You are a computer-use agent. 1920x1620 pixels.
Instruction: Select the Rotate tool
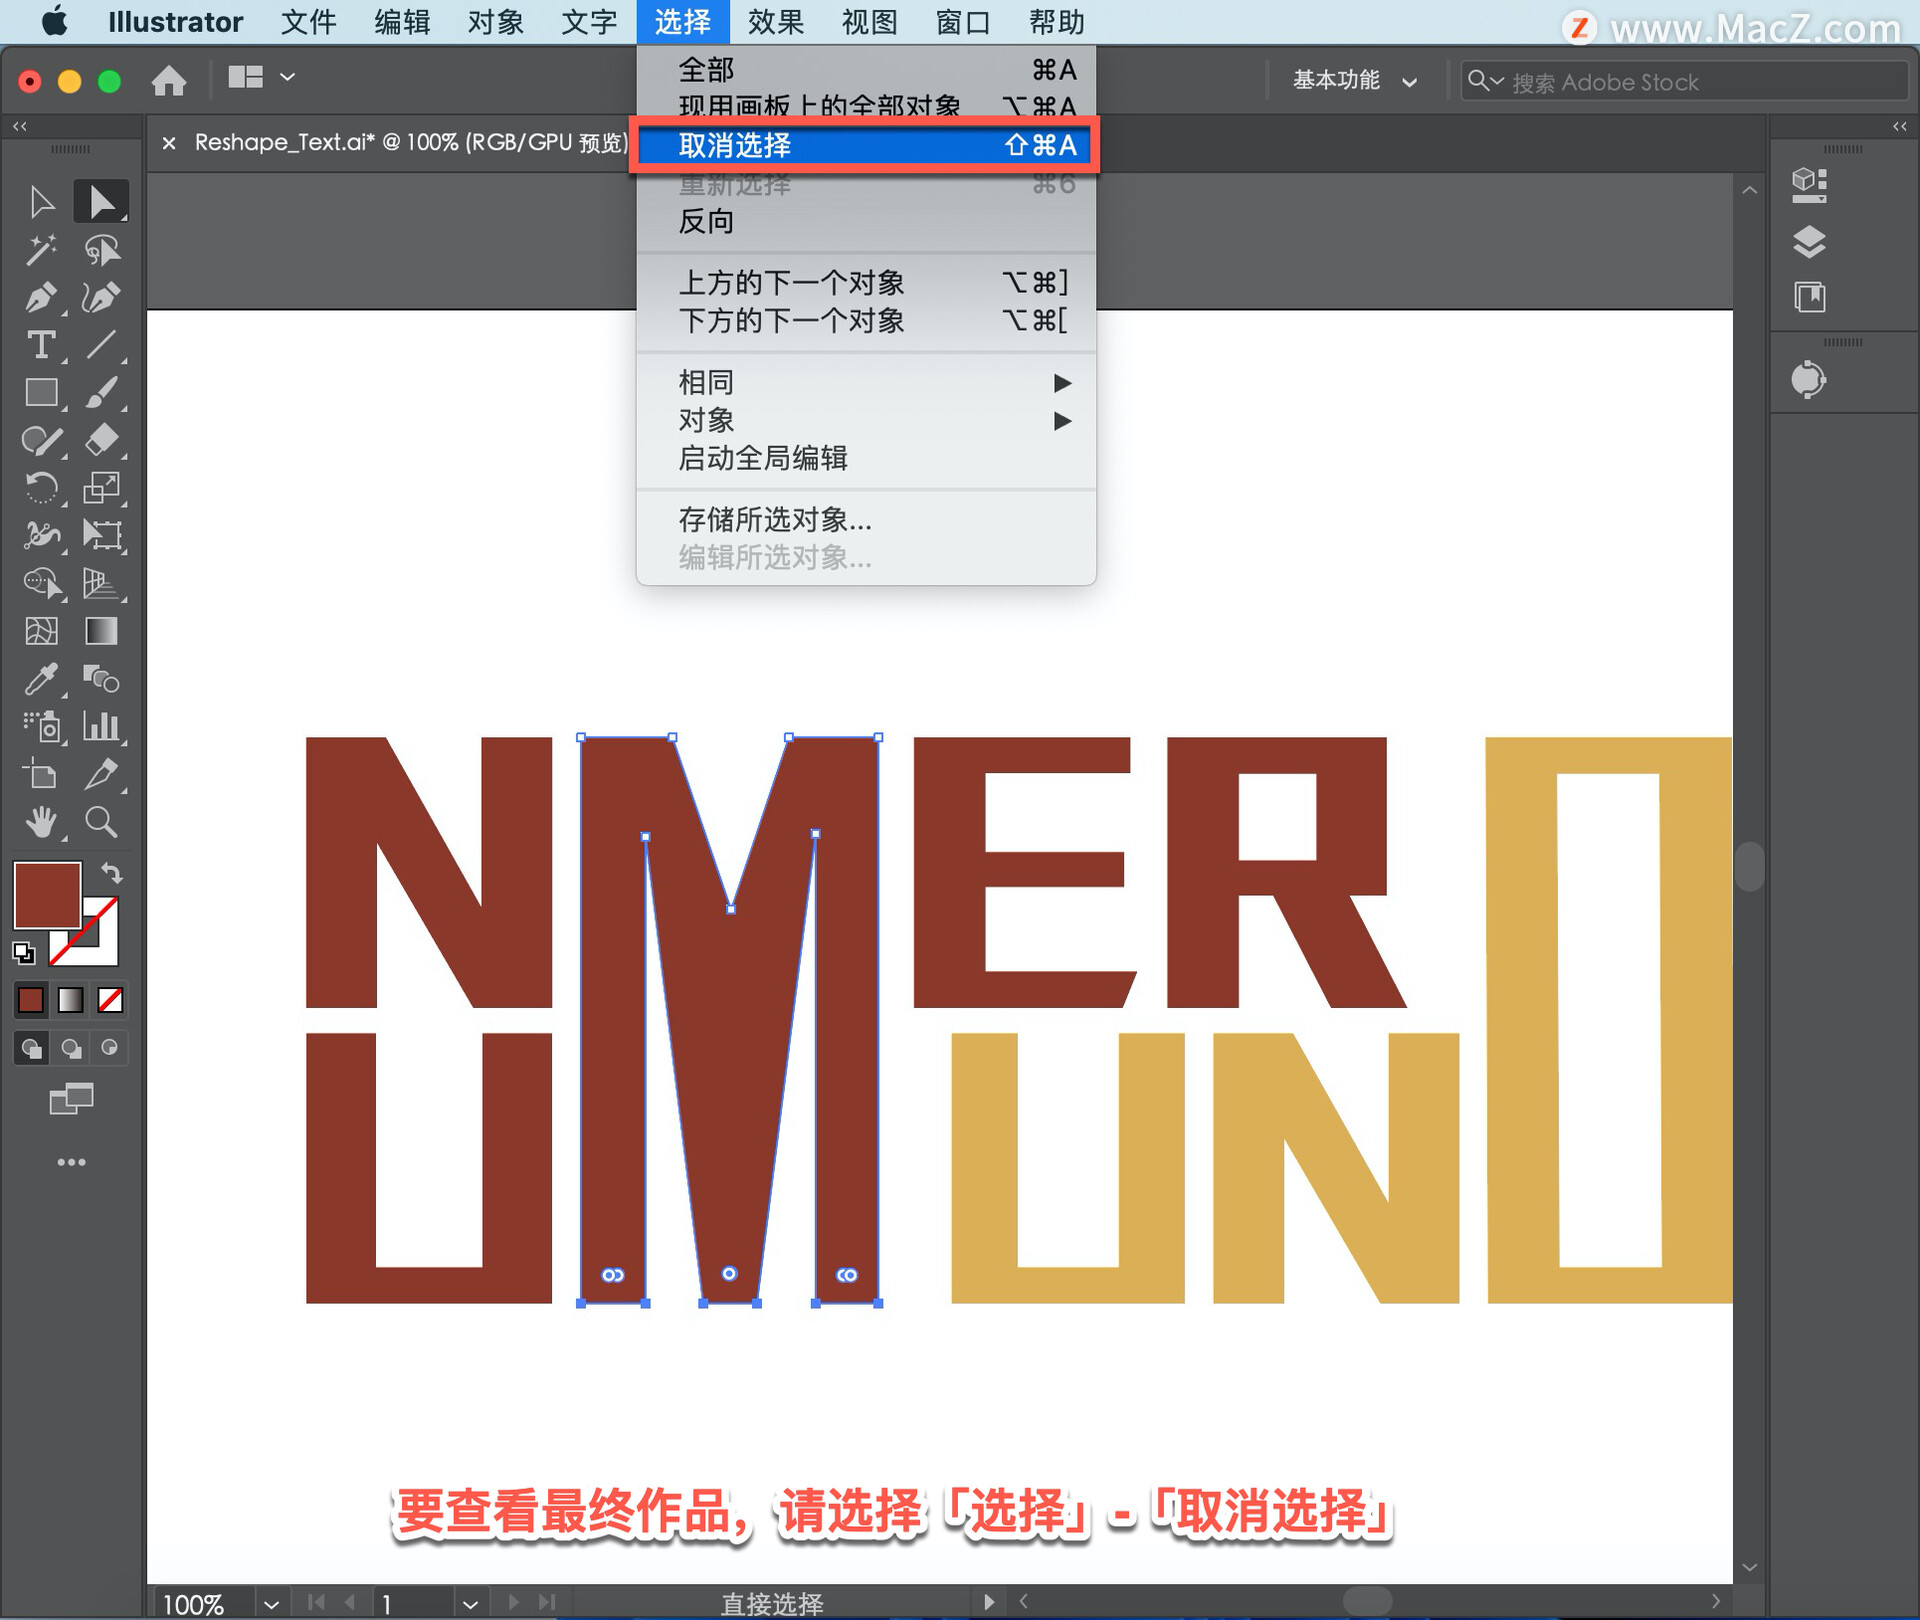point(41,488)
